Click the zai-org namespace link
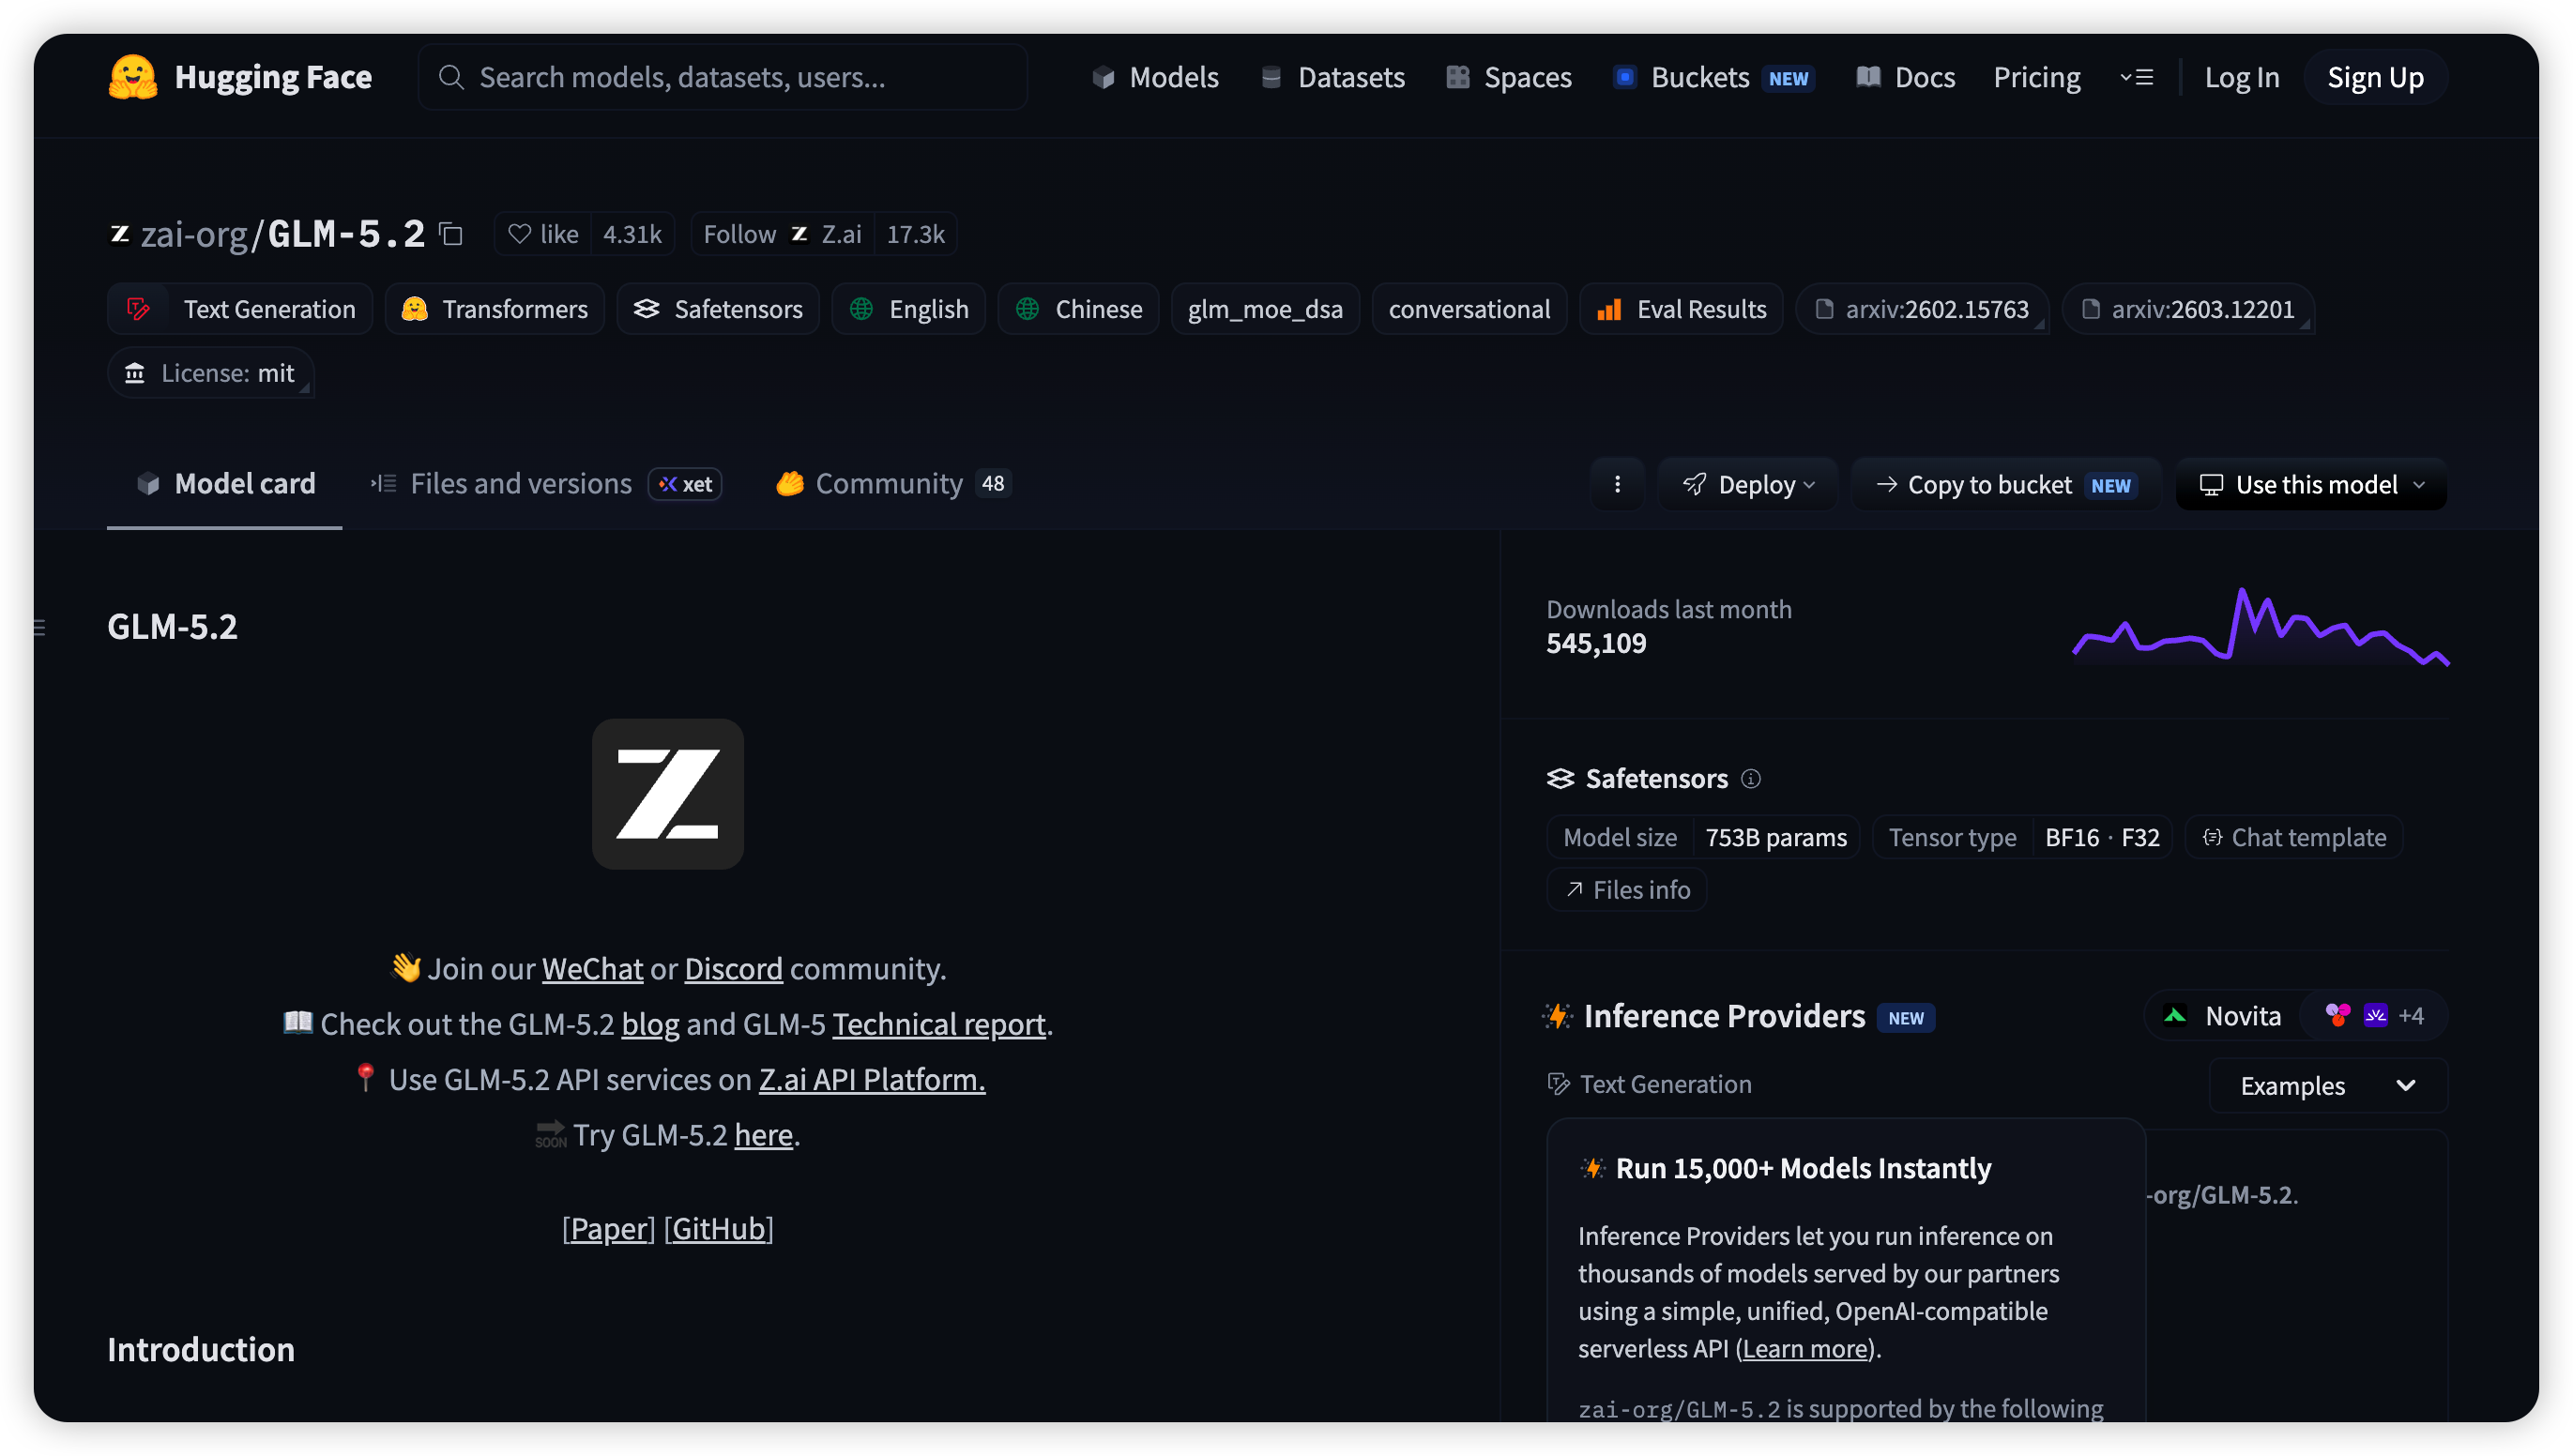This screenshot has height=1456, width=2573. [194, 234]
